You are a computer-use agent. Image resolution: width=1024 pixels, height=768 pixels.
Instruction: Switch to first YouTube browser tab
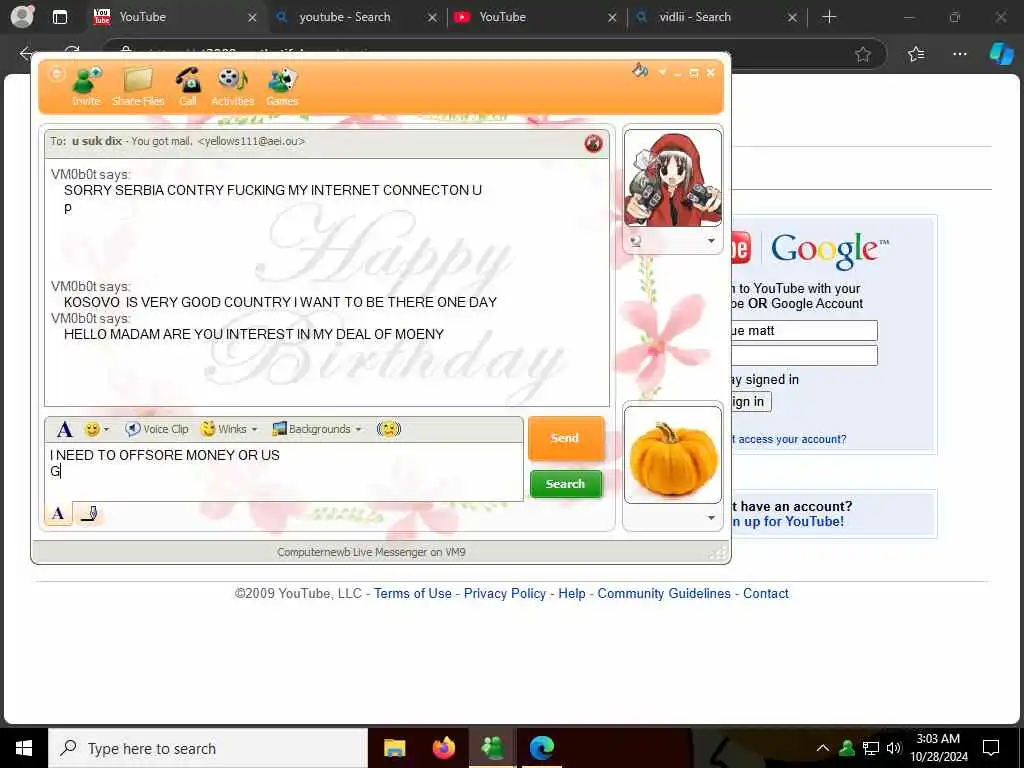(175, 17)
